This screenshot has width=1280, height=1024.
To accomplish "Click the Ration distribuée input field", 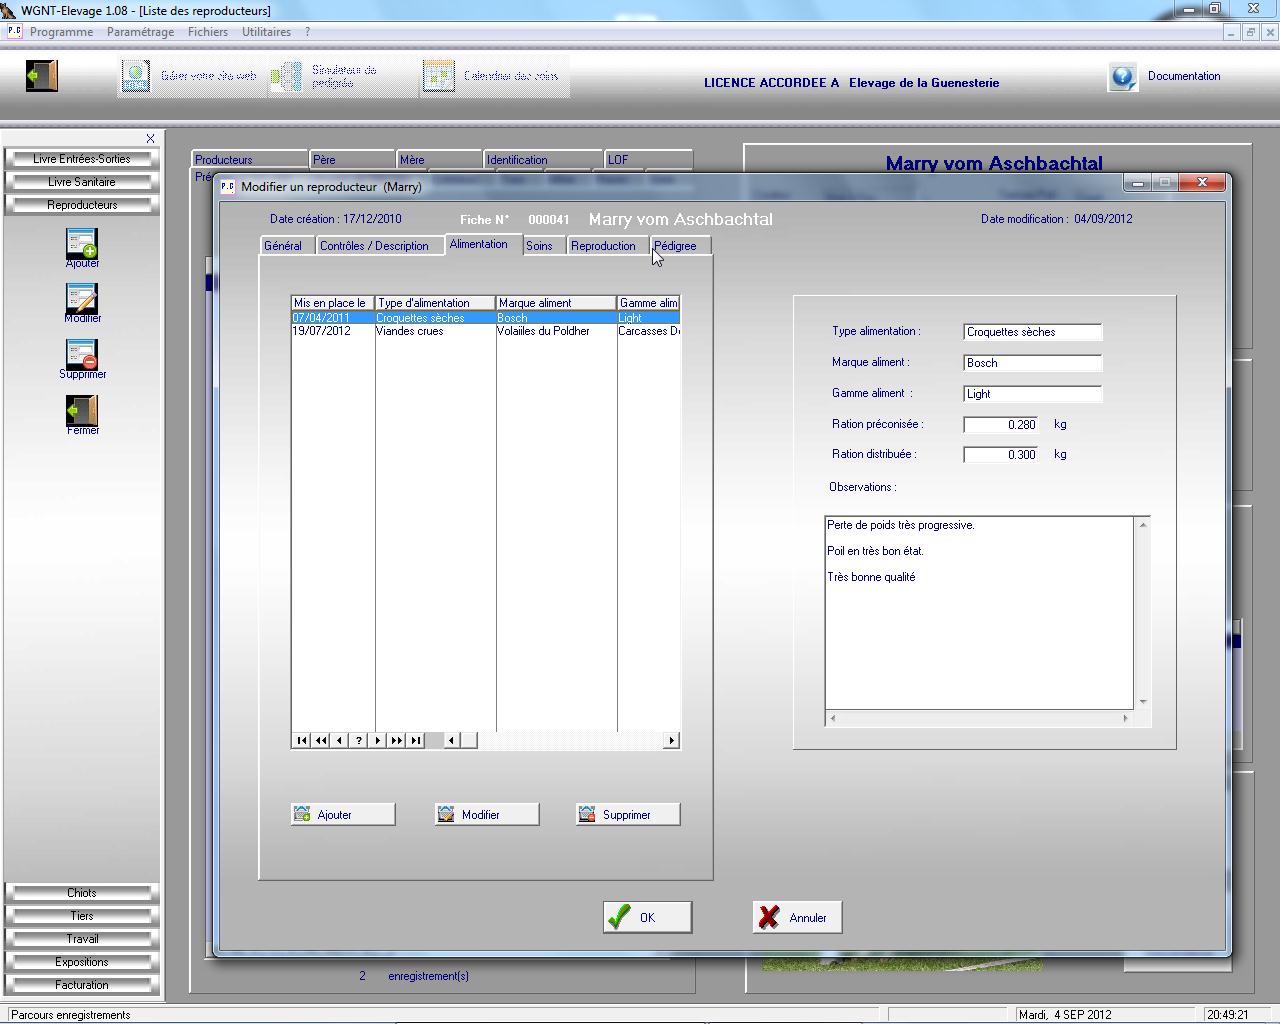I will point(1000,455).
